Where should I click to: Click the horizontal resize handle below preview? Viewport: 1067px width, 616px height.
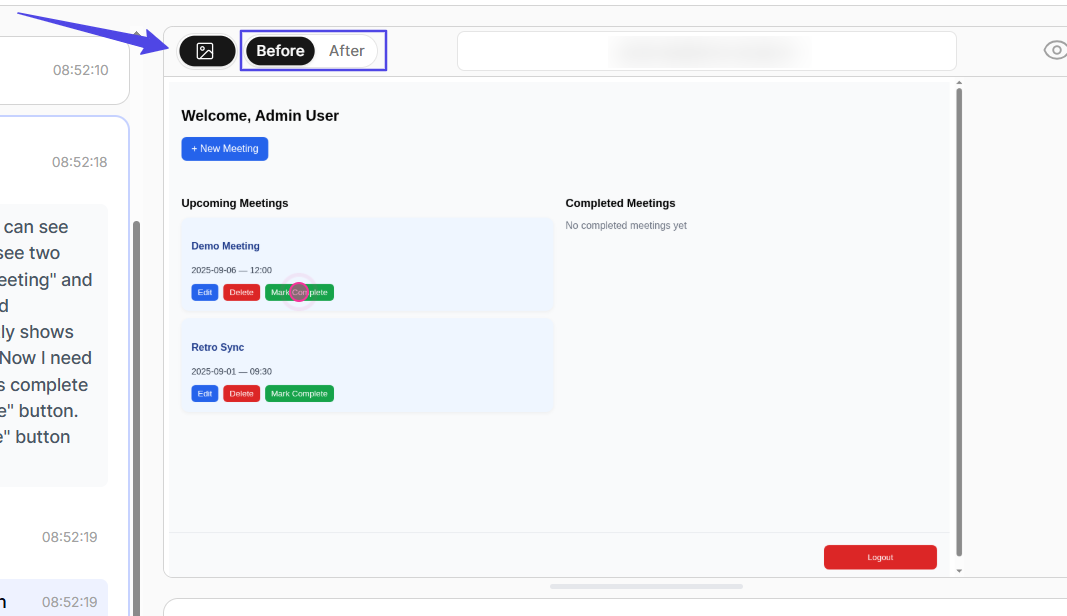(x=646, y=586)
